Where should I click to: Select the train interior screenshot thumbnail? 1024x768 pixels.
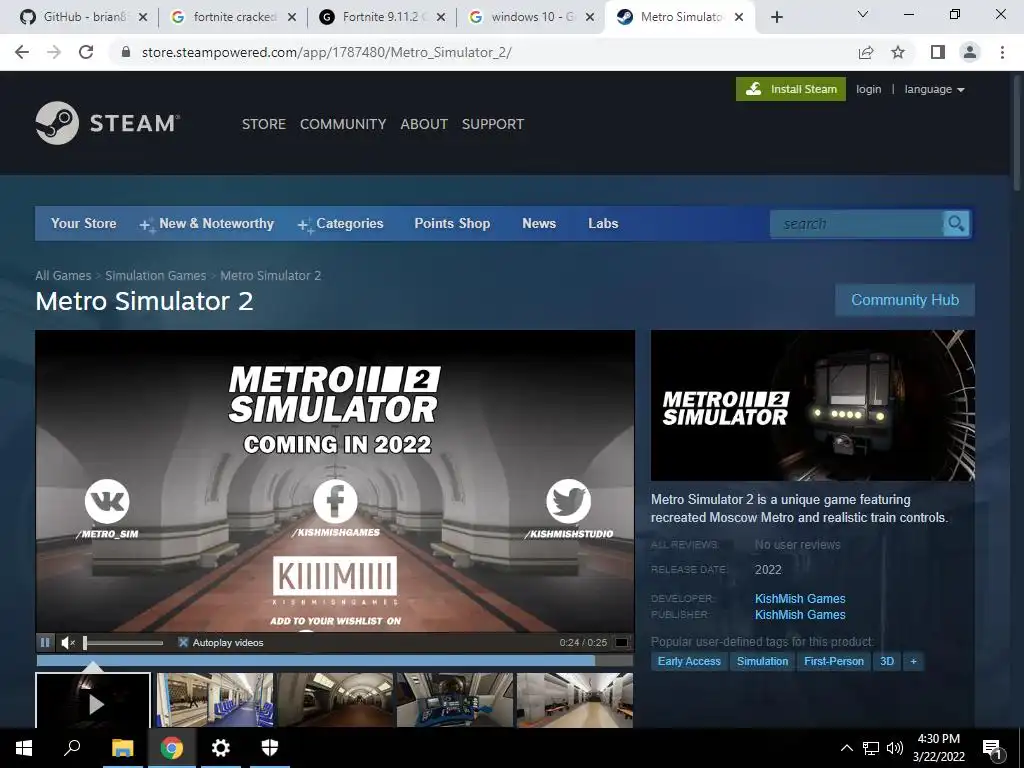tap(215, 701)
